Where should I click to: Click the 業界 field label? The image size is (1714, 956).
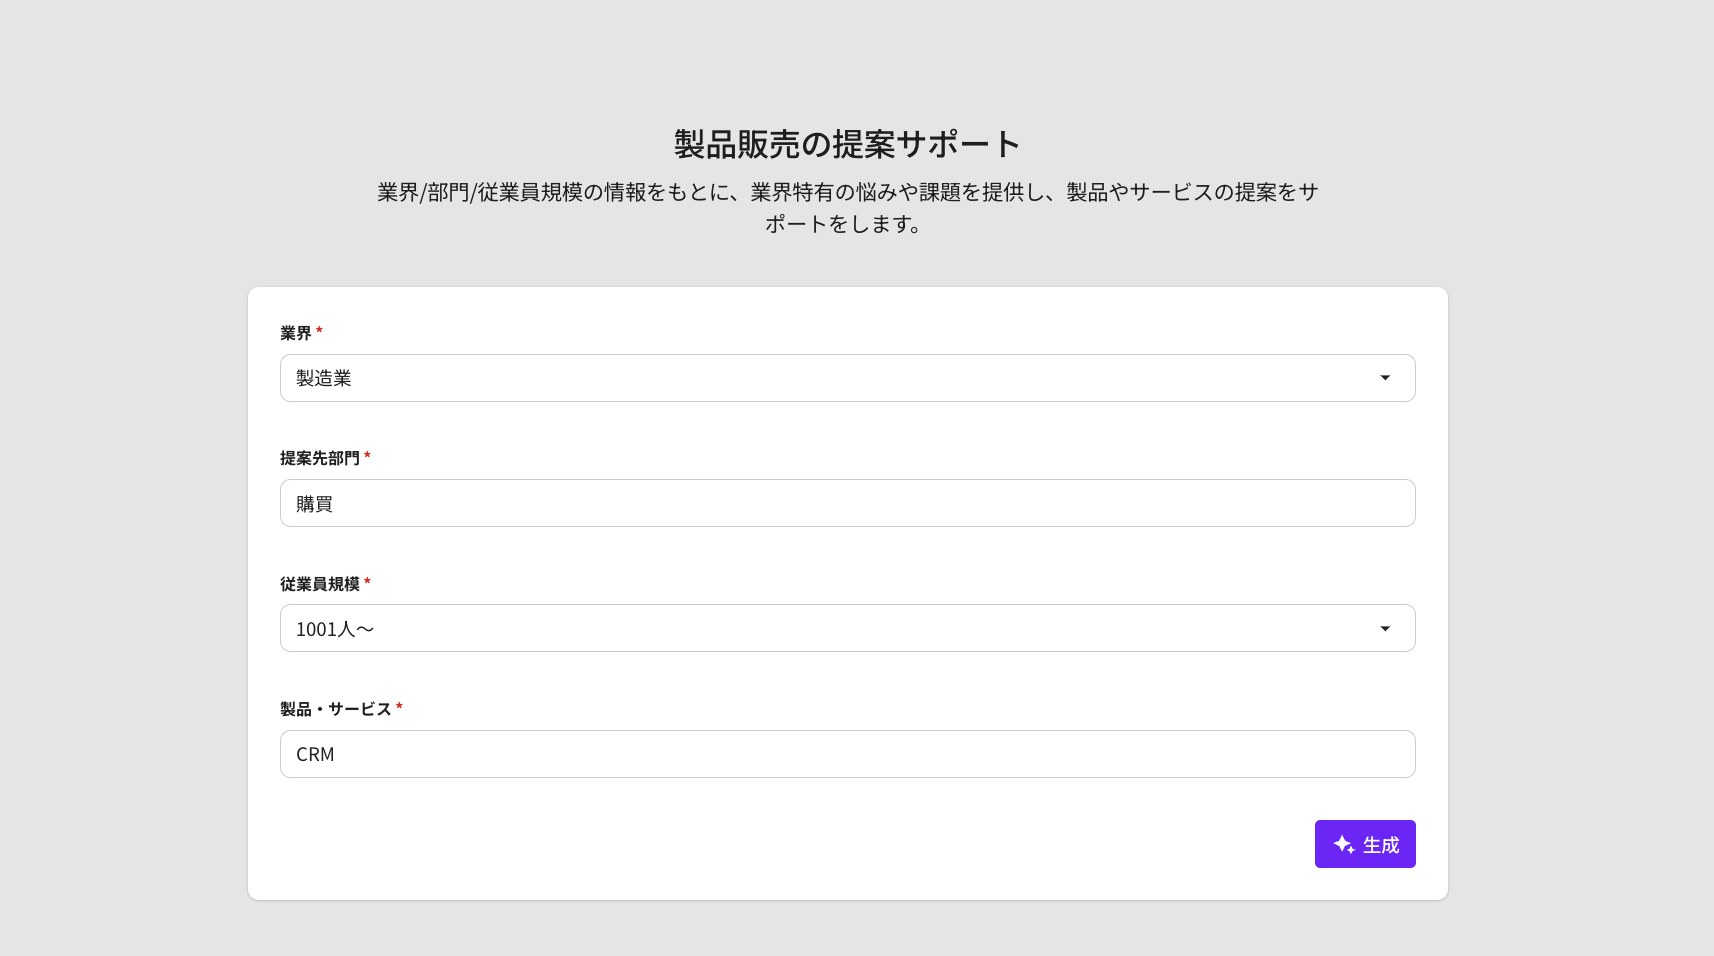(295, 333)
